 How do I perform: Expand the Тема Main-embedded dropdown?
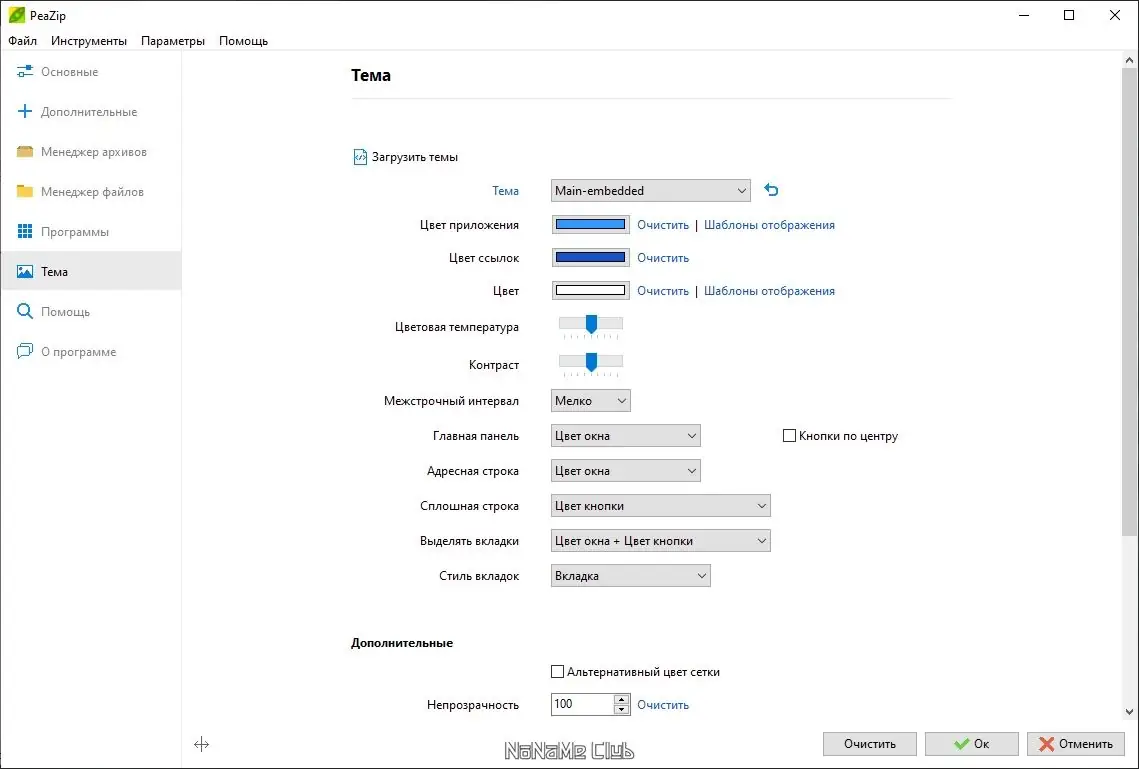pos(650,190)
